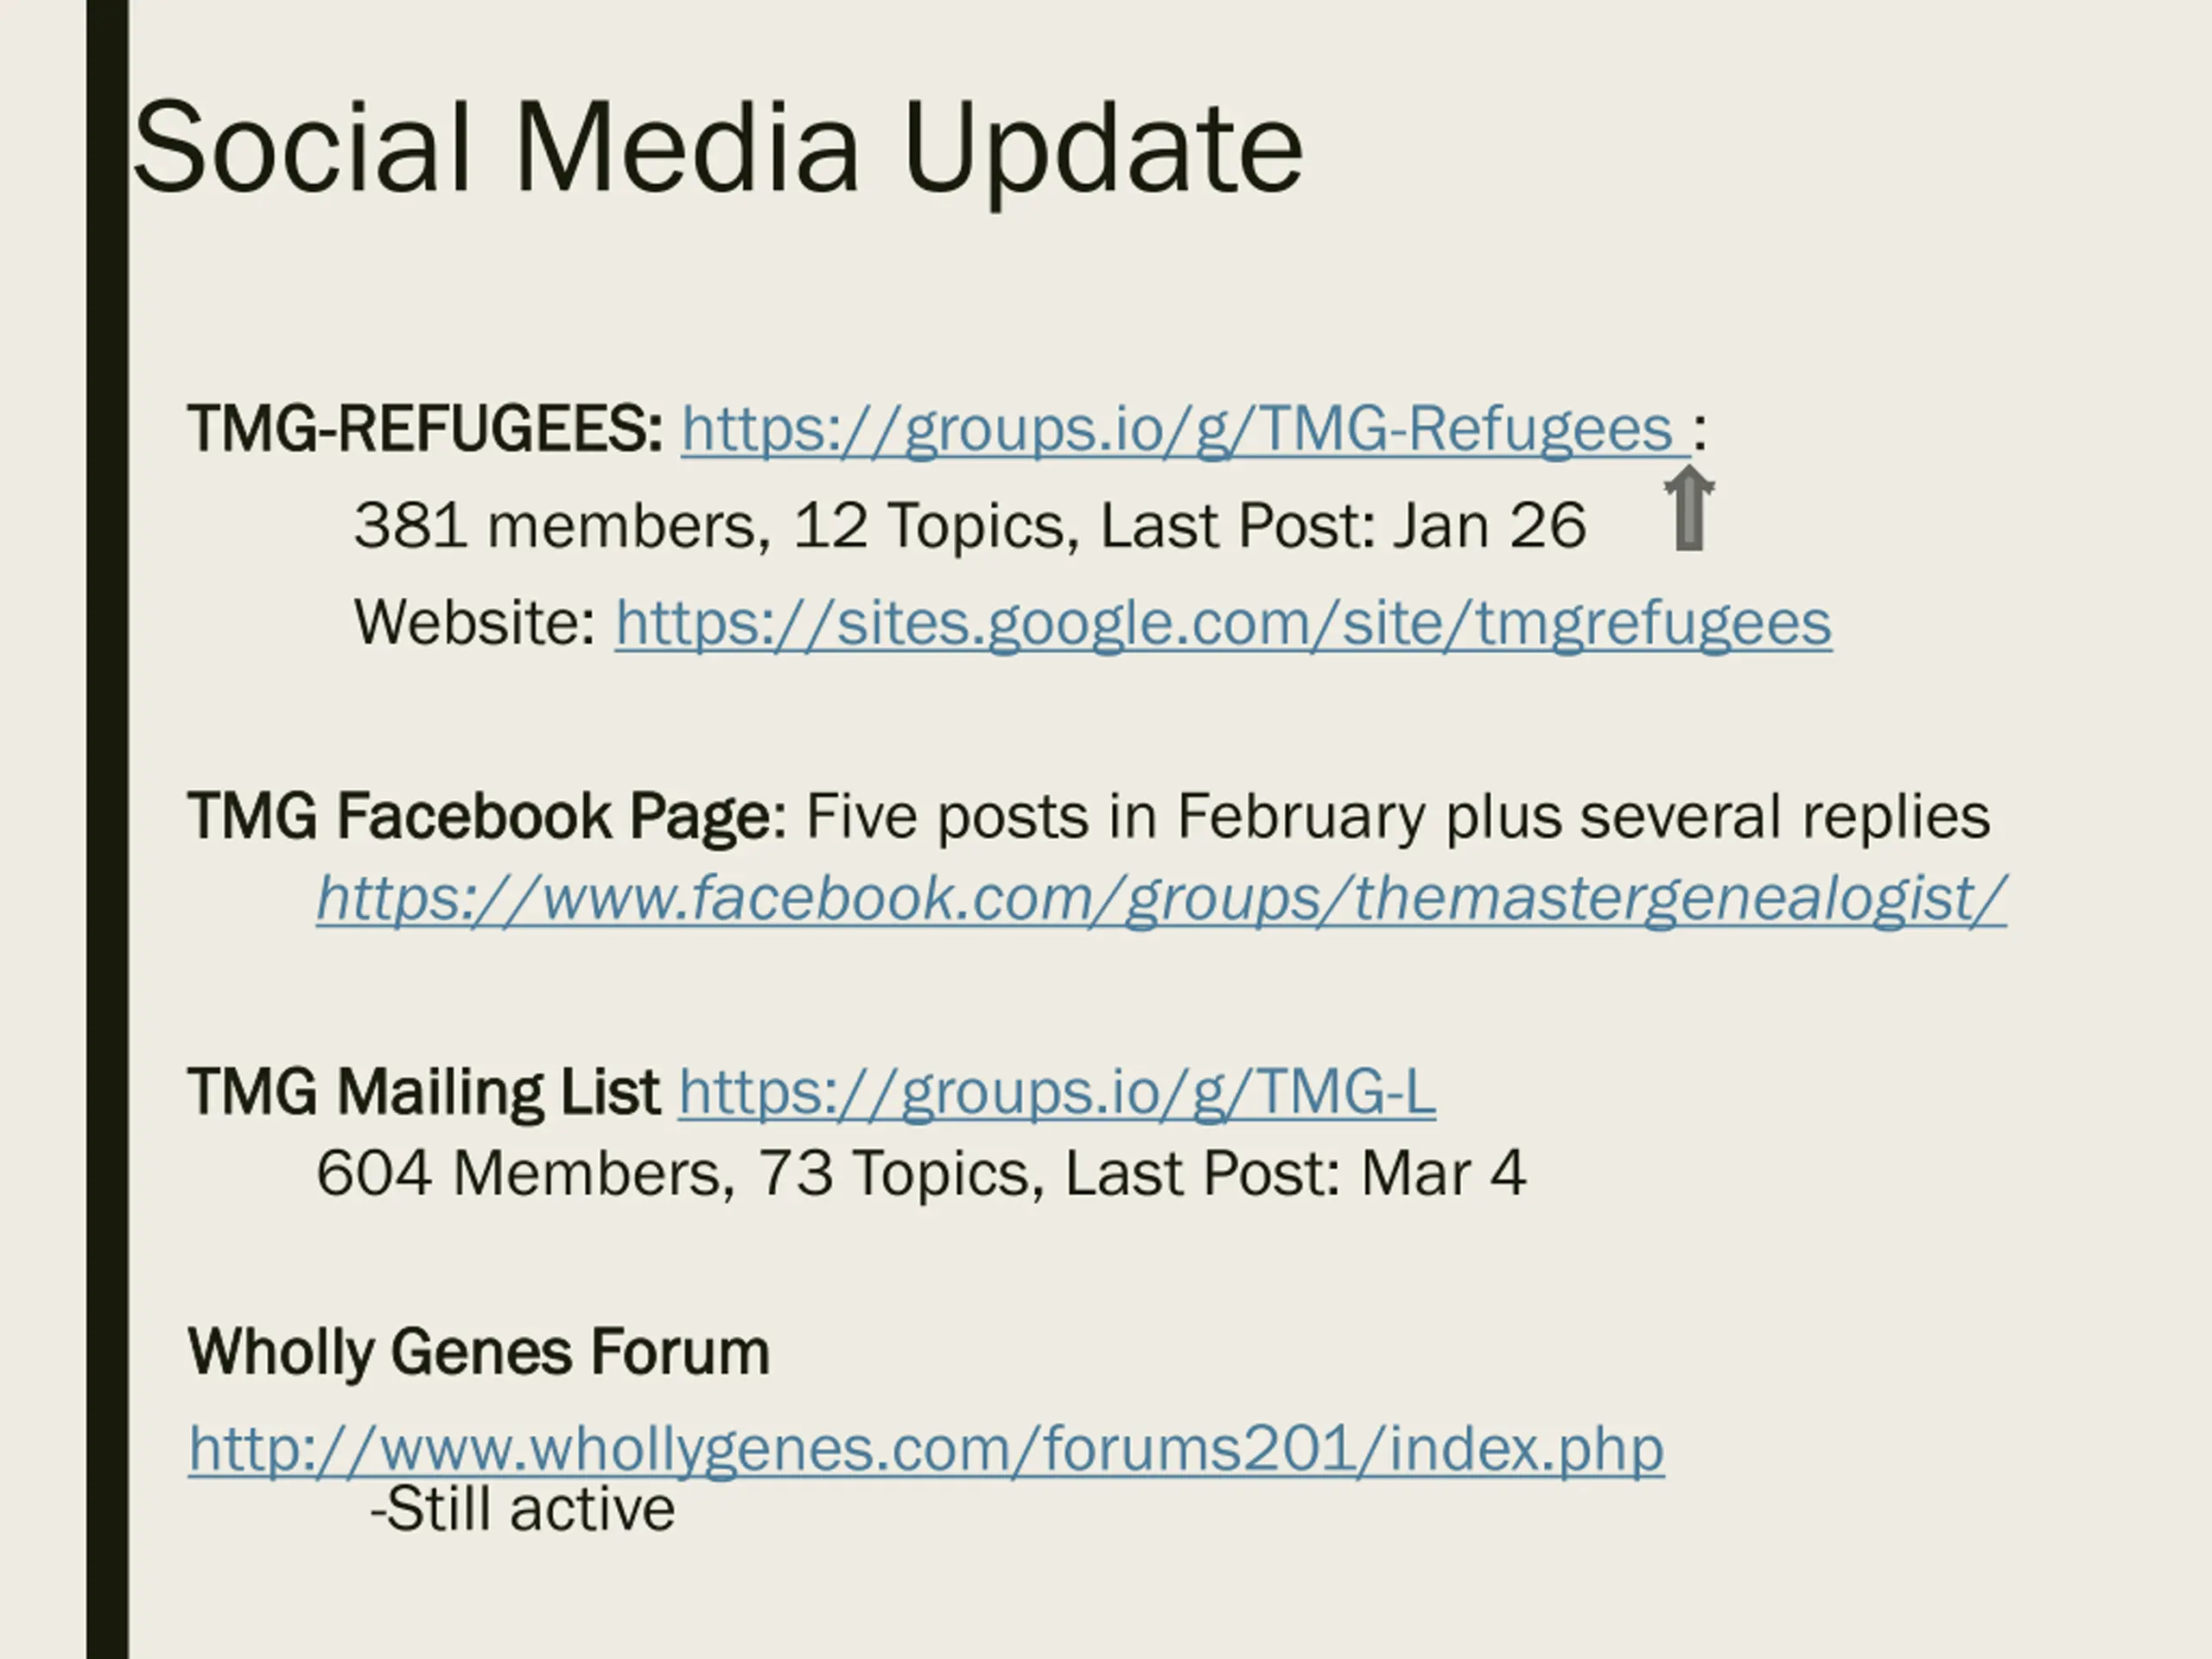Select the TMG Mailing List label
Screen dimensions: 2212x1659
pos(423,1091)
